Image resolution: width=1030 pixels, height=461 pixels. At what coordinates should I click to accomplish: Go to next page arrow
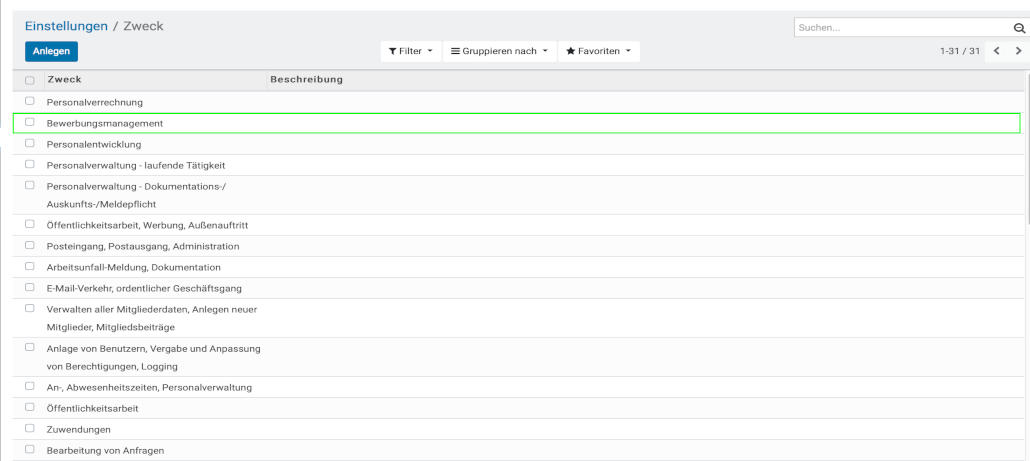(x=1018, y=51)
